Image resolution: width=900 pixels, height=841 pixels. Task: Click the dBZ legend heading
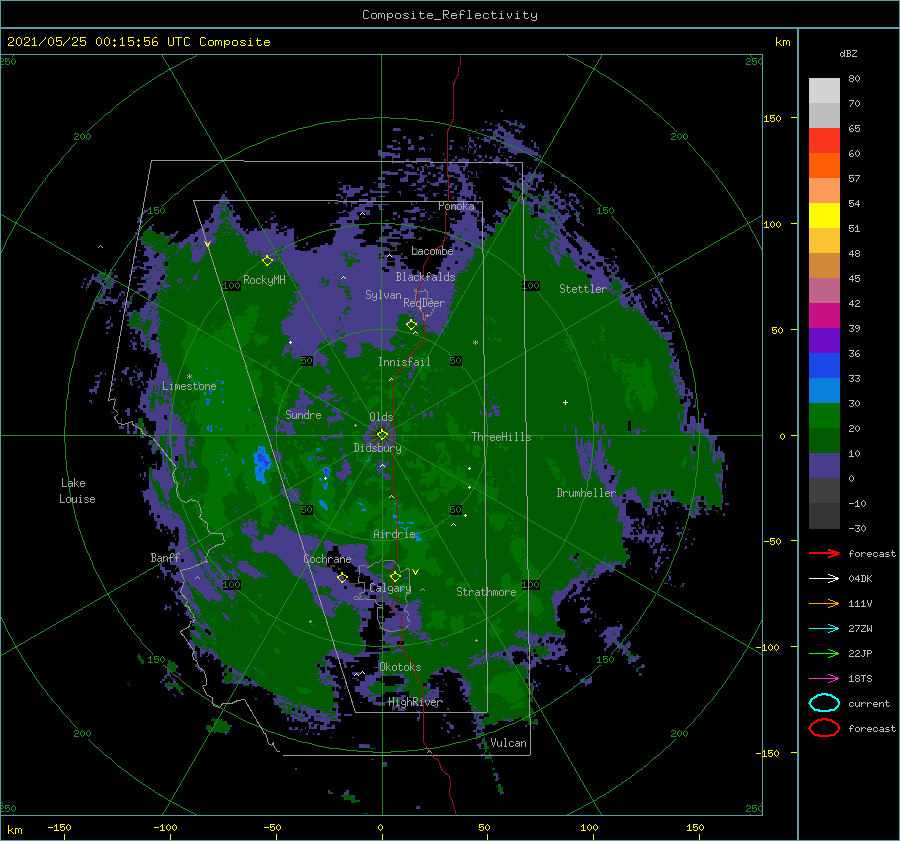(x=848, y=53)
